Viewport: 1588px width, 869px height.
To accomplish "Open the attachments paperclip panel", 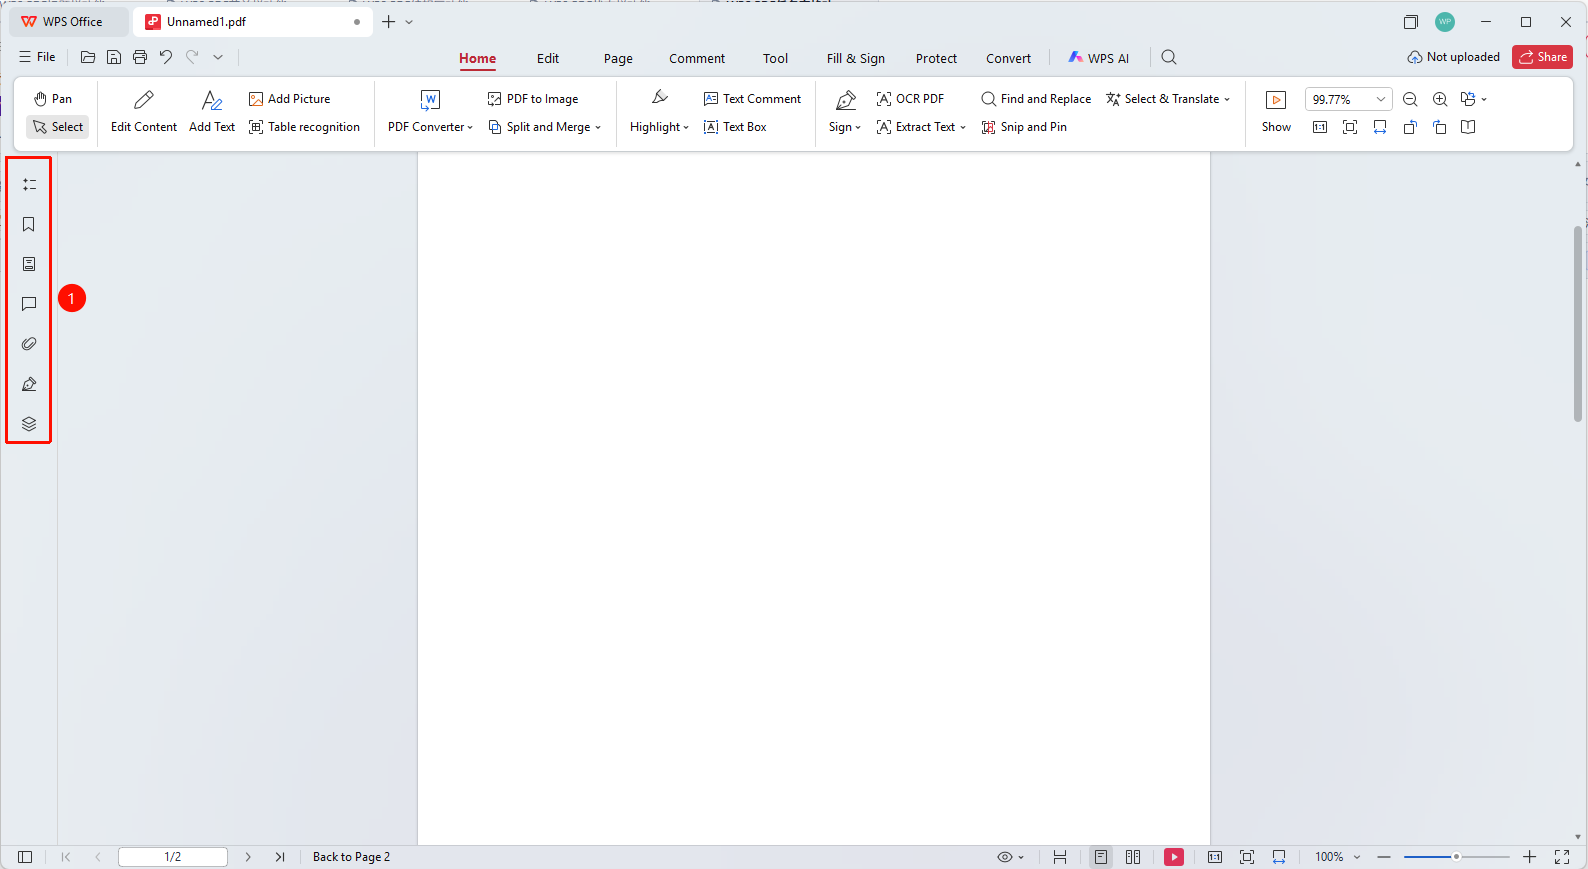I will tap(29, 344).
